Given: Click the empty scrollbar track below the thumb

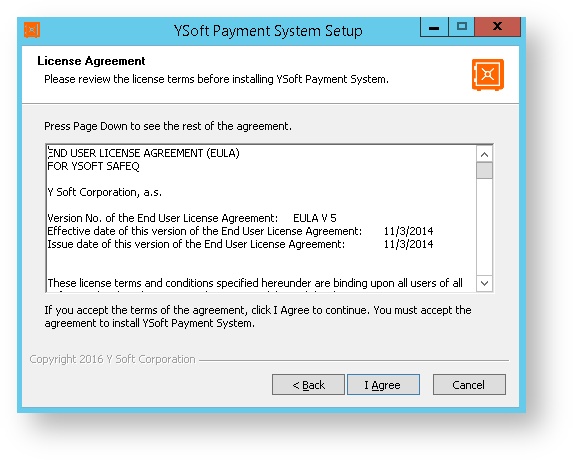Looking at the screenshot, I should pyautogui.click(x=484, y=227).
